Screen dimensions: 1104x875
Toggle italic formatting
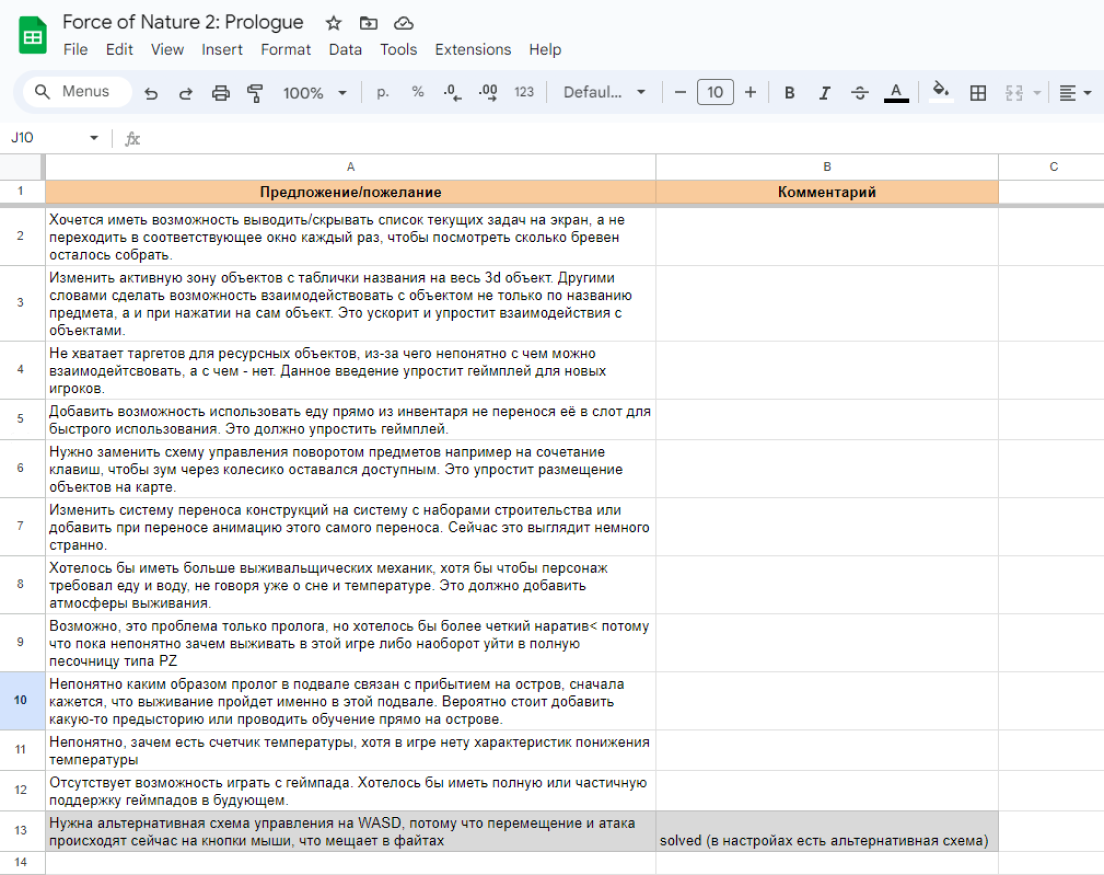click(824, 93)
